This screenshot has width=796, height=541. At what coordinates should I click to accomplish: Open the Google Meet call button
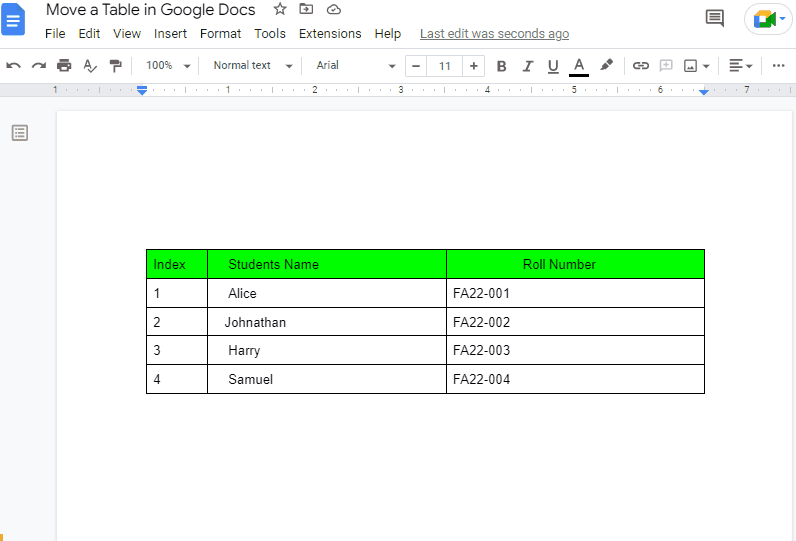tap(769, 19)
